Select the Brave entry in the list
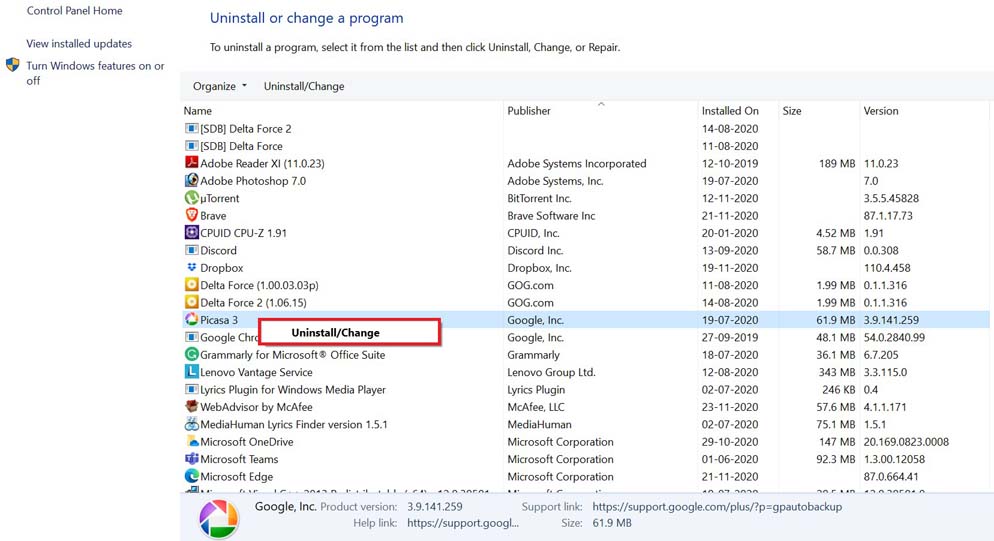Image resolution: width=994 pixels, height=541 pixels. (x=213, y=216)
